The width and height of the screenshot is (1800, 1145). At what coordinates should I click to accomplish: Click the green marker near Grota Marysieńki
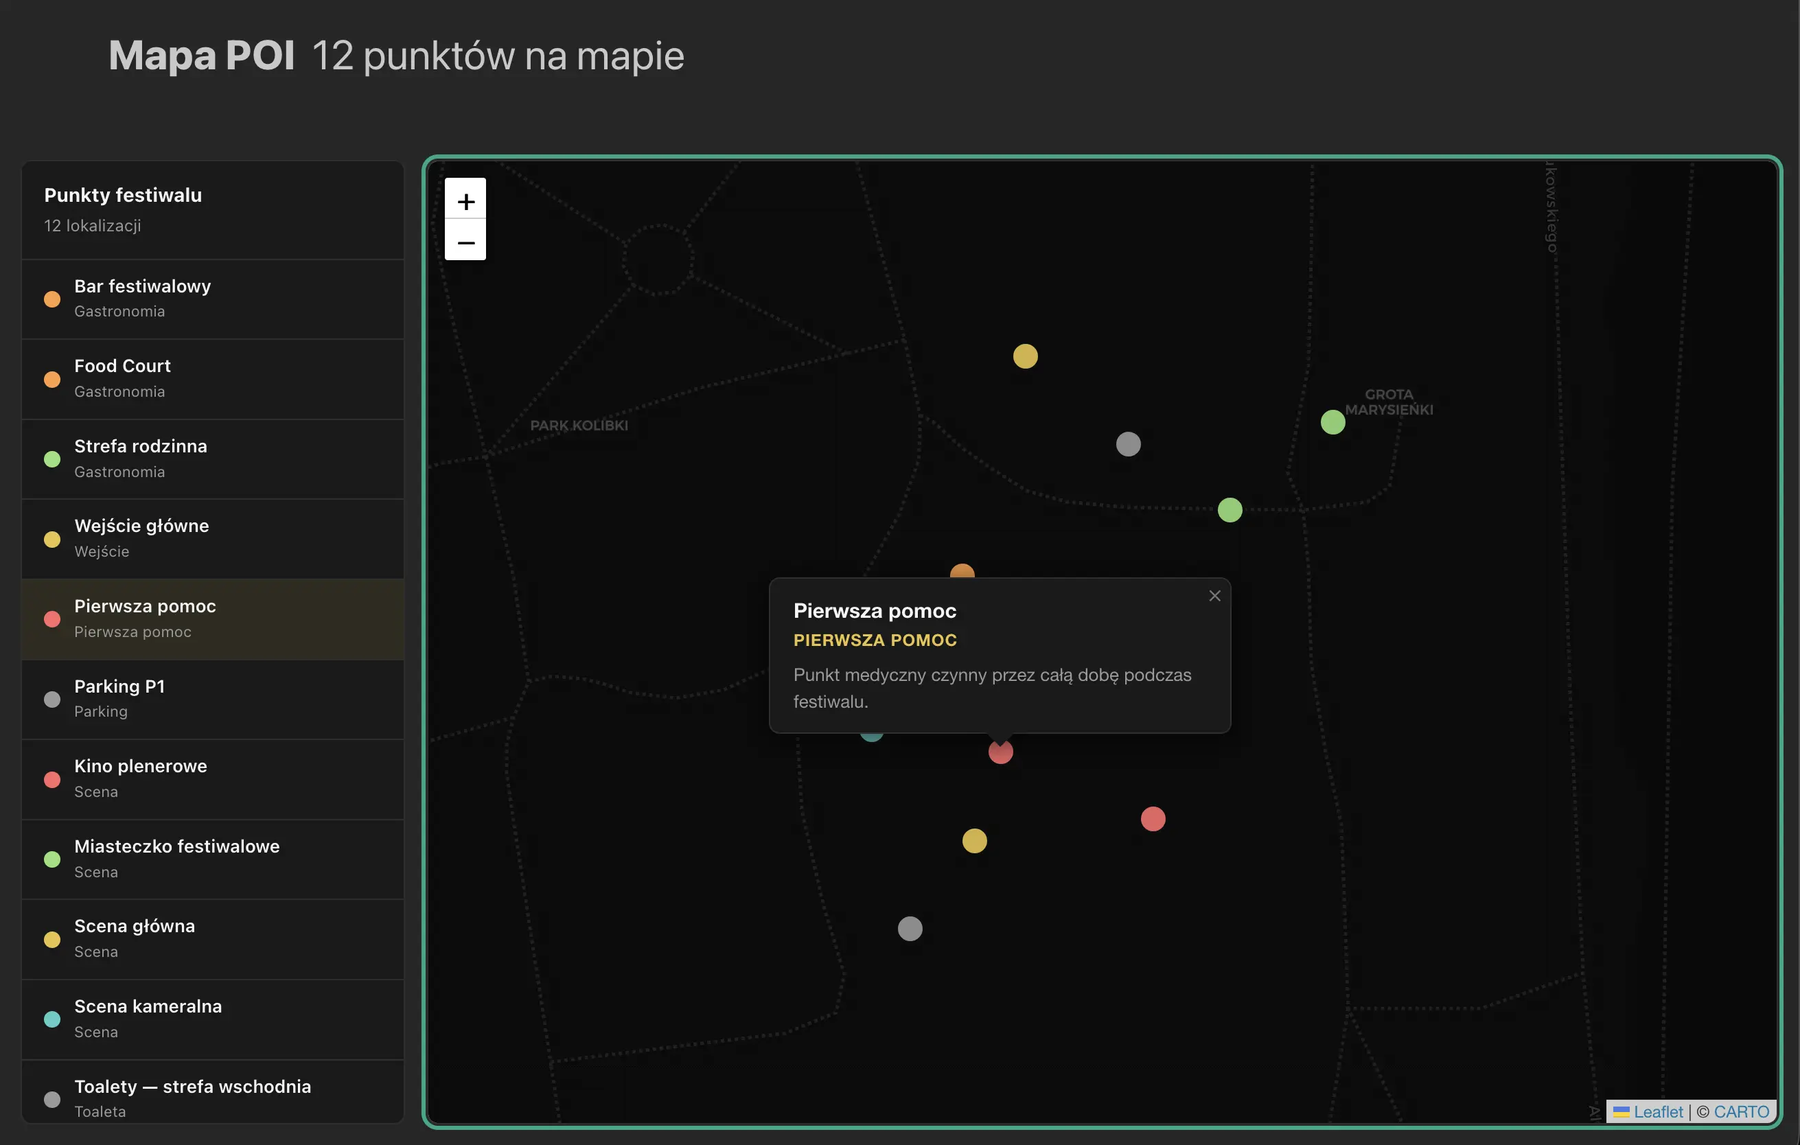pos(1333,422)
